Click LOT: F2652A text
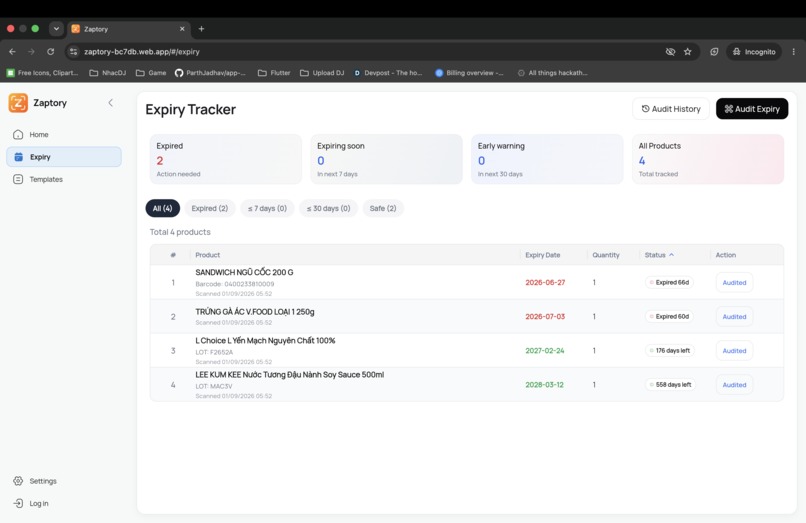 214,352
